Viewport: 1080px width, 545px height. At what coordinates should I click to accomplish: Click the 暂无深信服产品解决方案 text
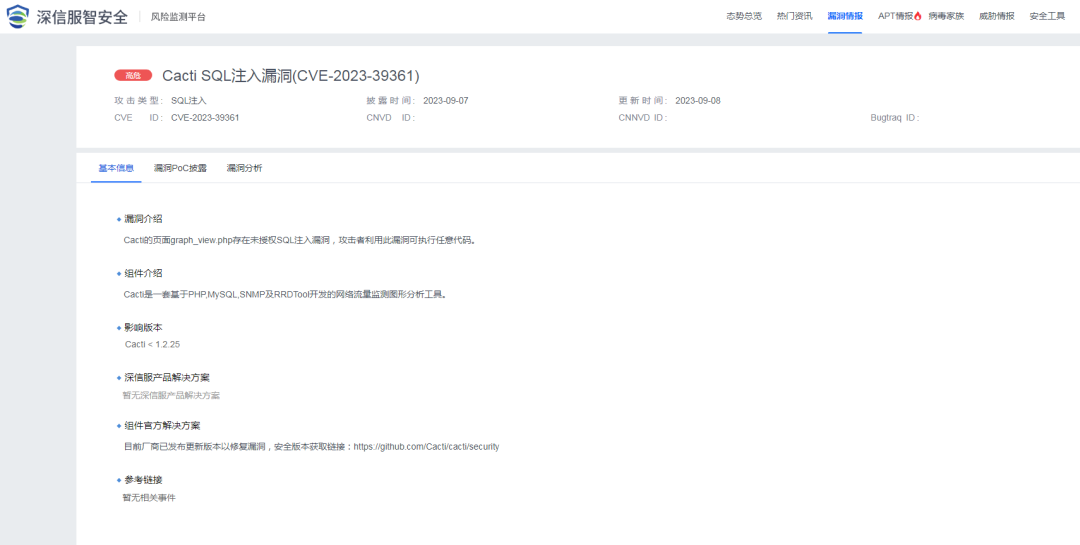[x=172, y=395]
